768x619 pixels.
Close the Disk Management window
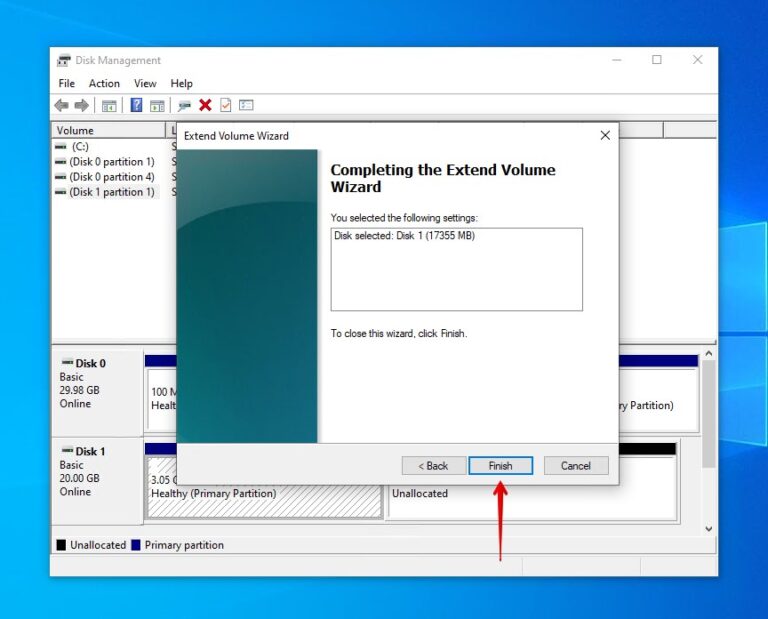tap(697, 60)
